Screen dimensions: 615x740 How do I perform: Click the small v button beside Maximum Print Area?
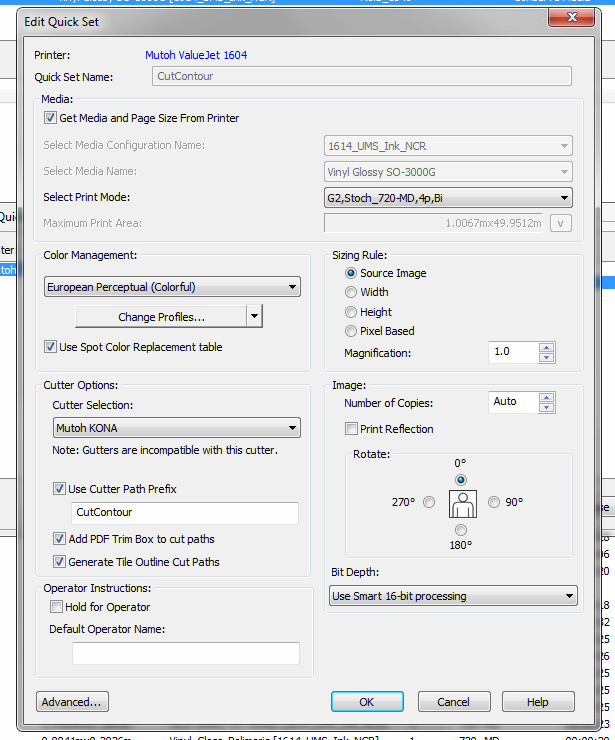pos(560,223)
